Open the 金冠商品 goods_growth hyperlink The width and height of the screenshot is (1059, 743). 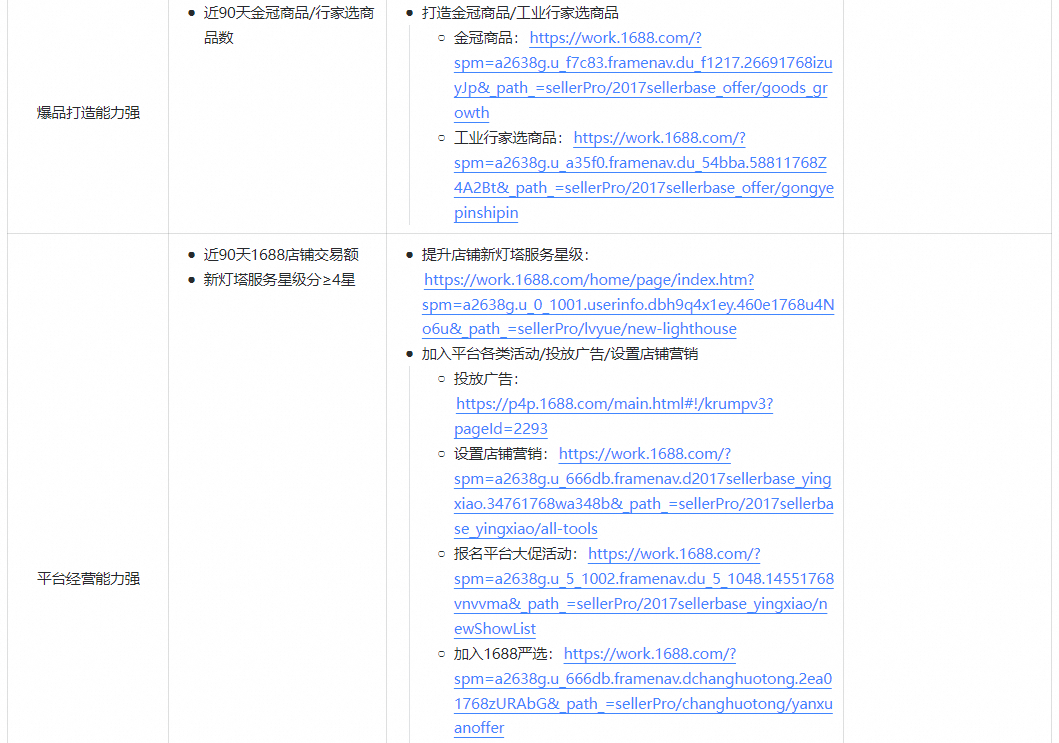(x=642, y=63)
